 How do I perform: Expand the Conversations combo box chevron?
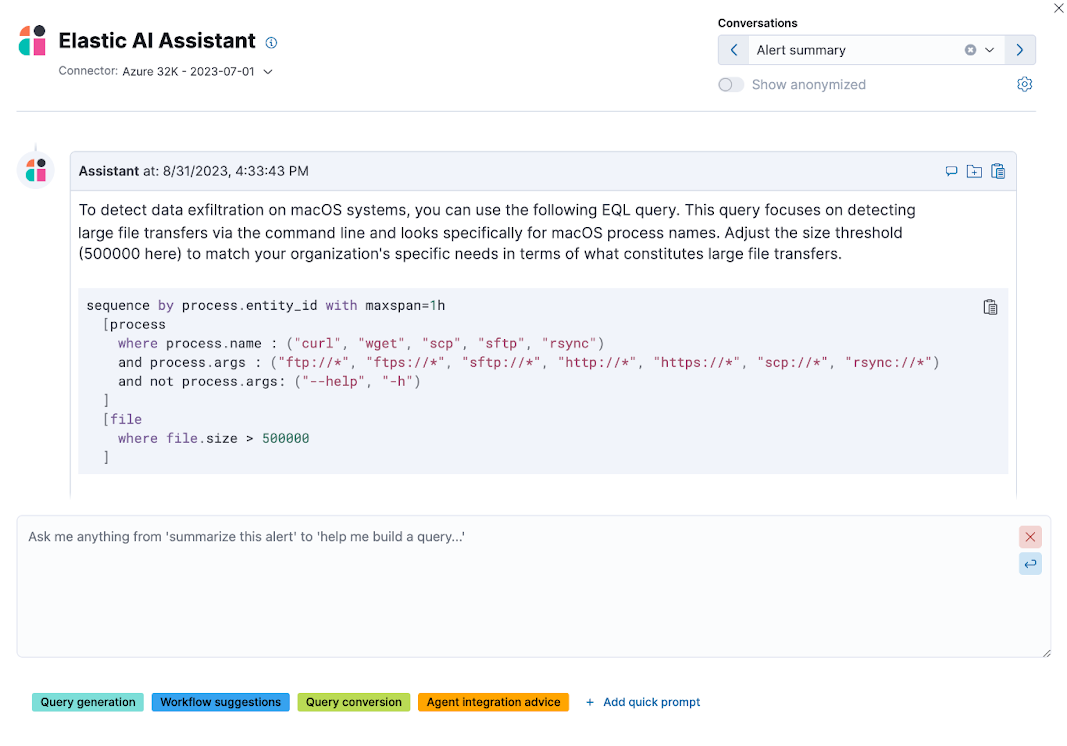[989, 50]
